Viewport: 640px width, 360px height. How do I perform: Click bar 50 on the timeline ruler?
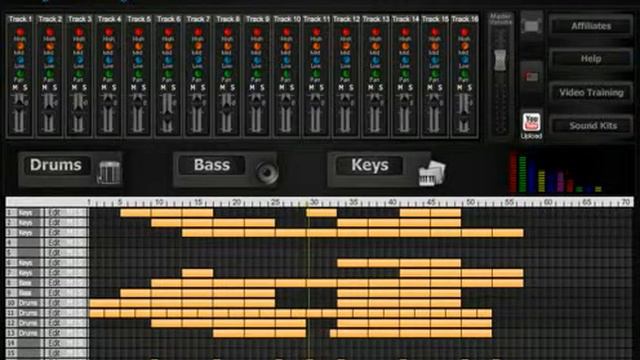point(470,202)
